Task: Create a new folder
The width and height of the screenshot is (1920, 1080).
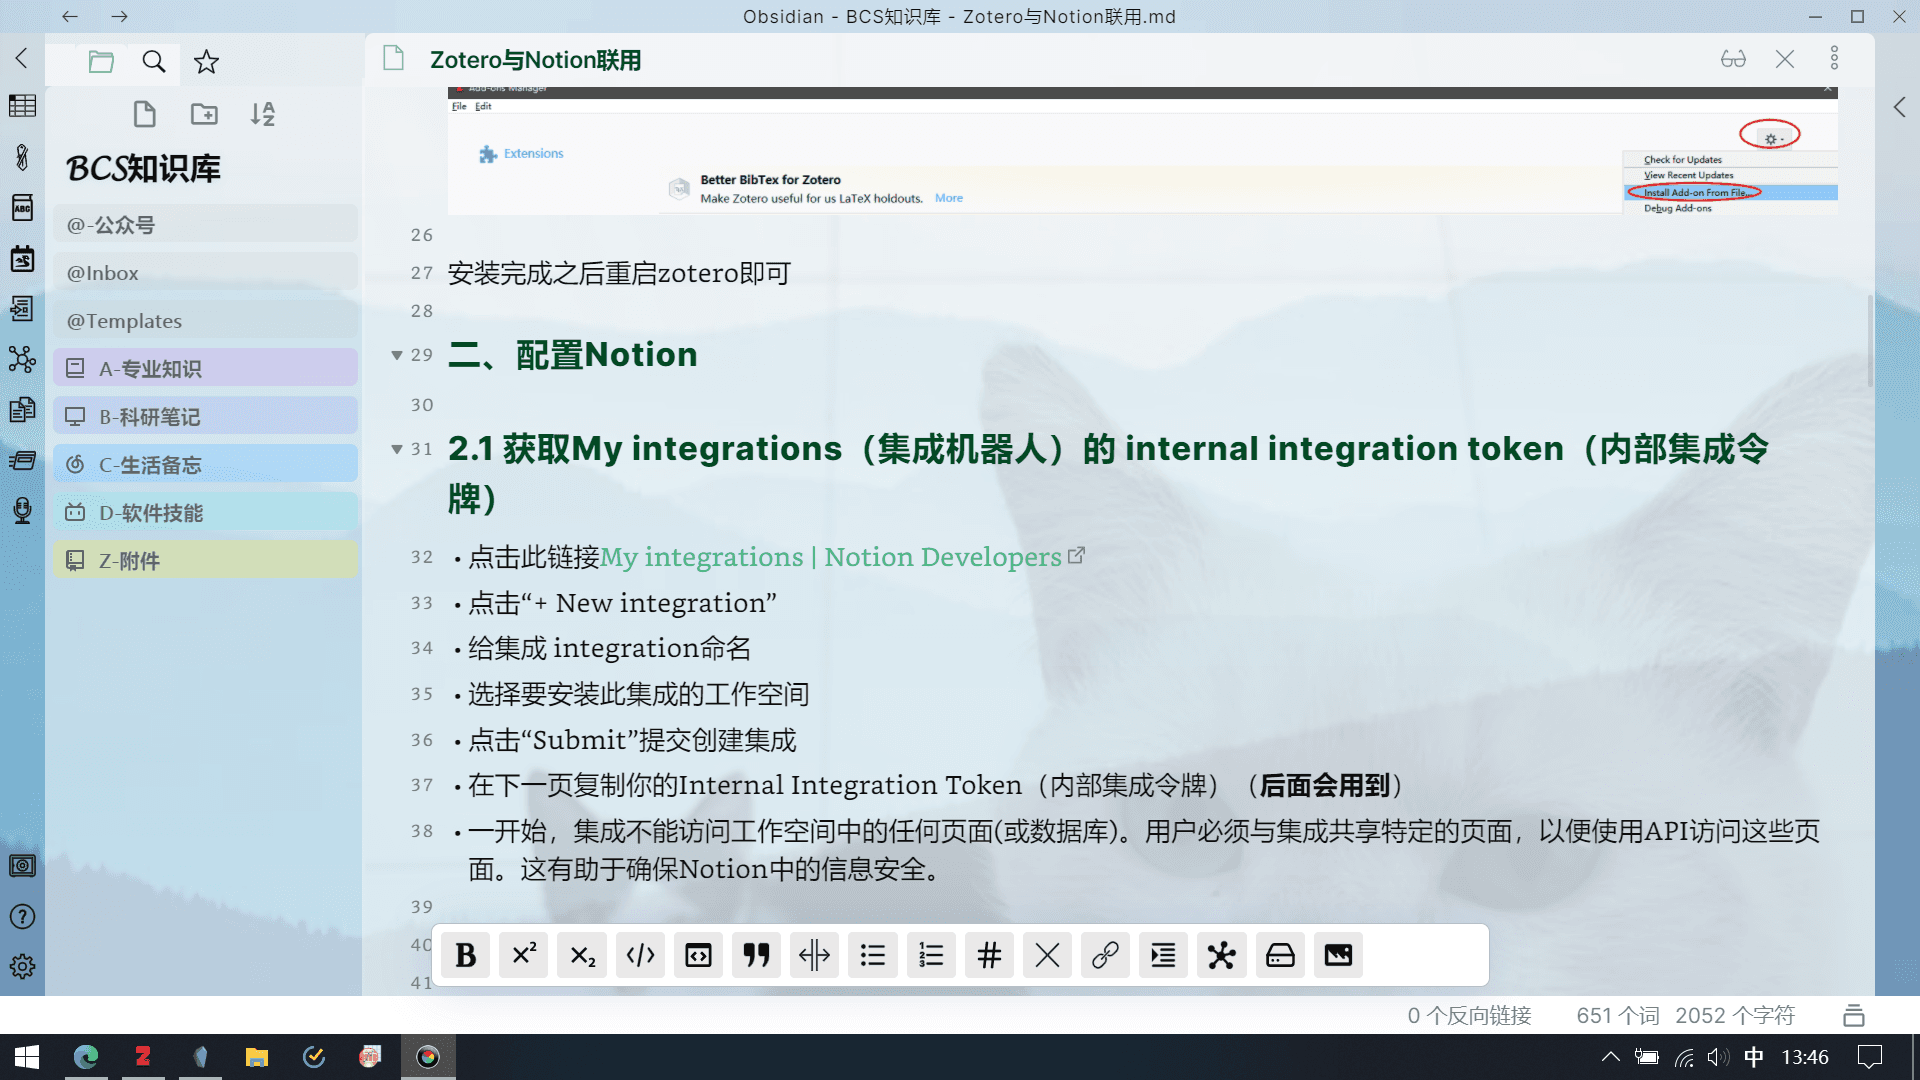Action: coord(204,114)
